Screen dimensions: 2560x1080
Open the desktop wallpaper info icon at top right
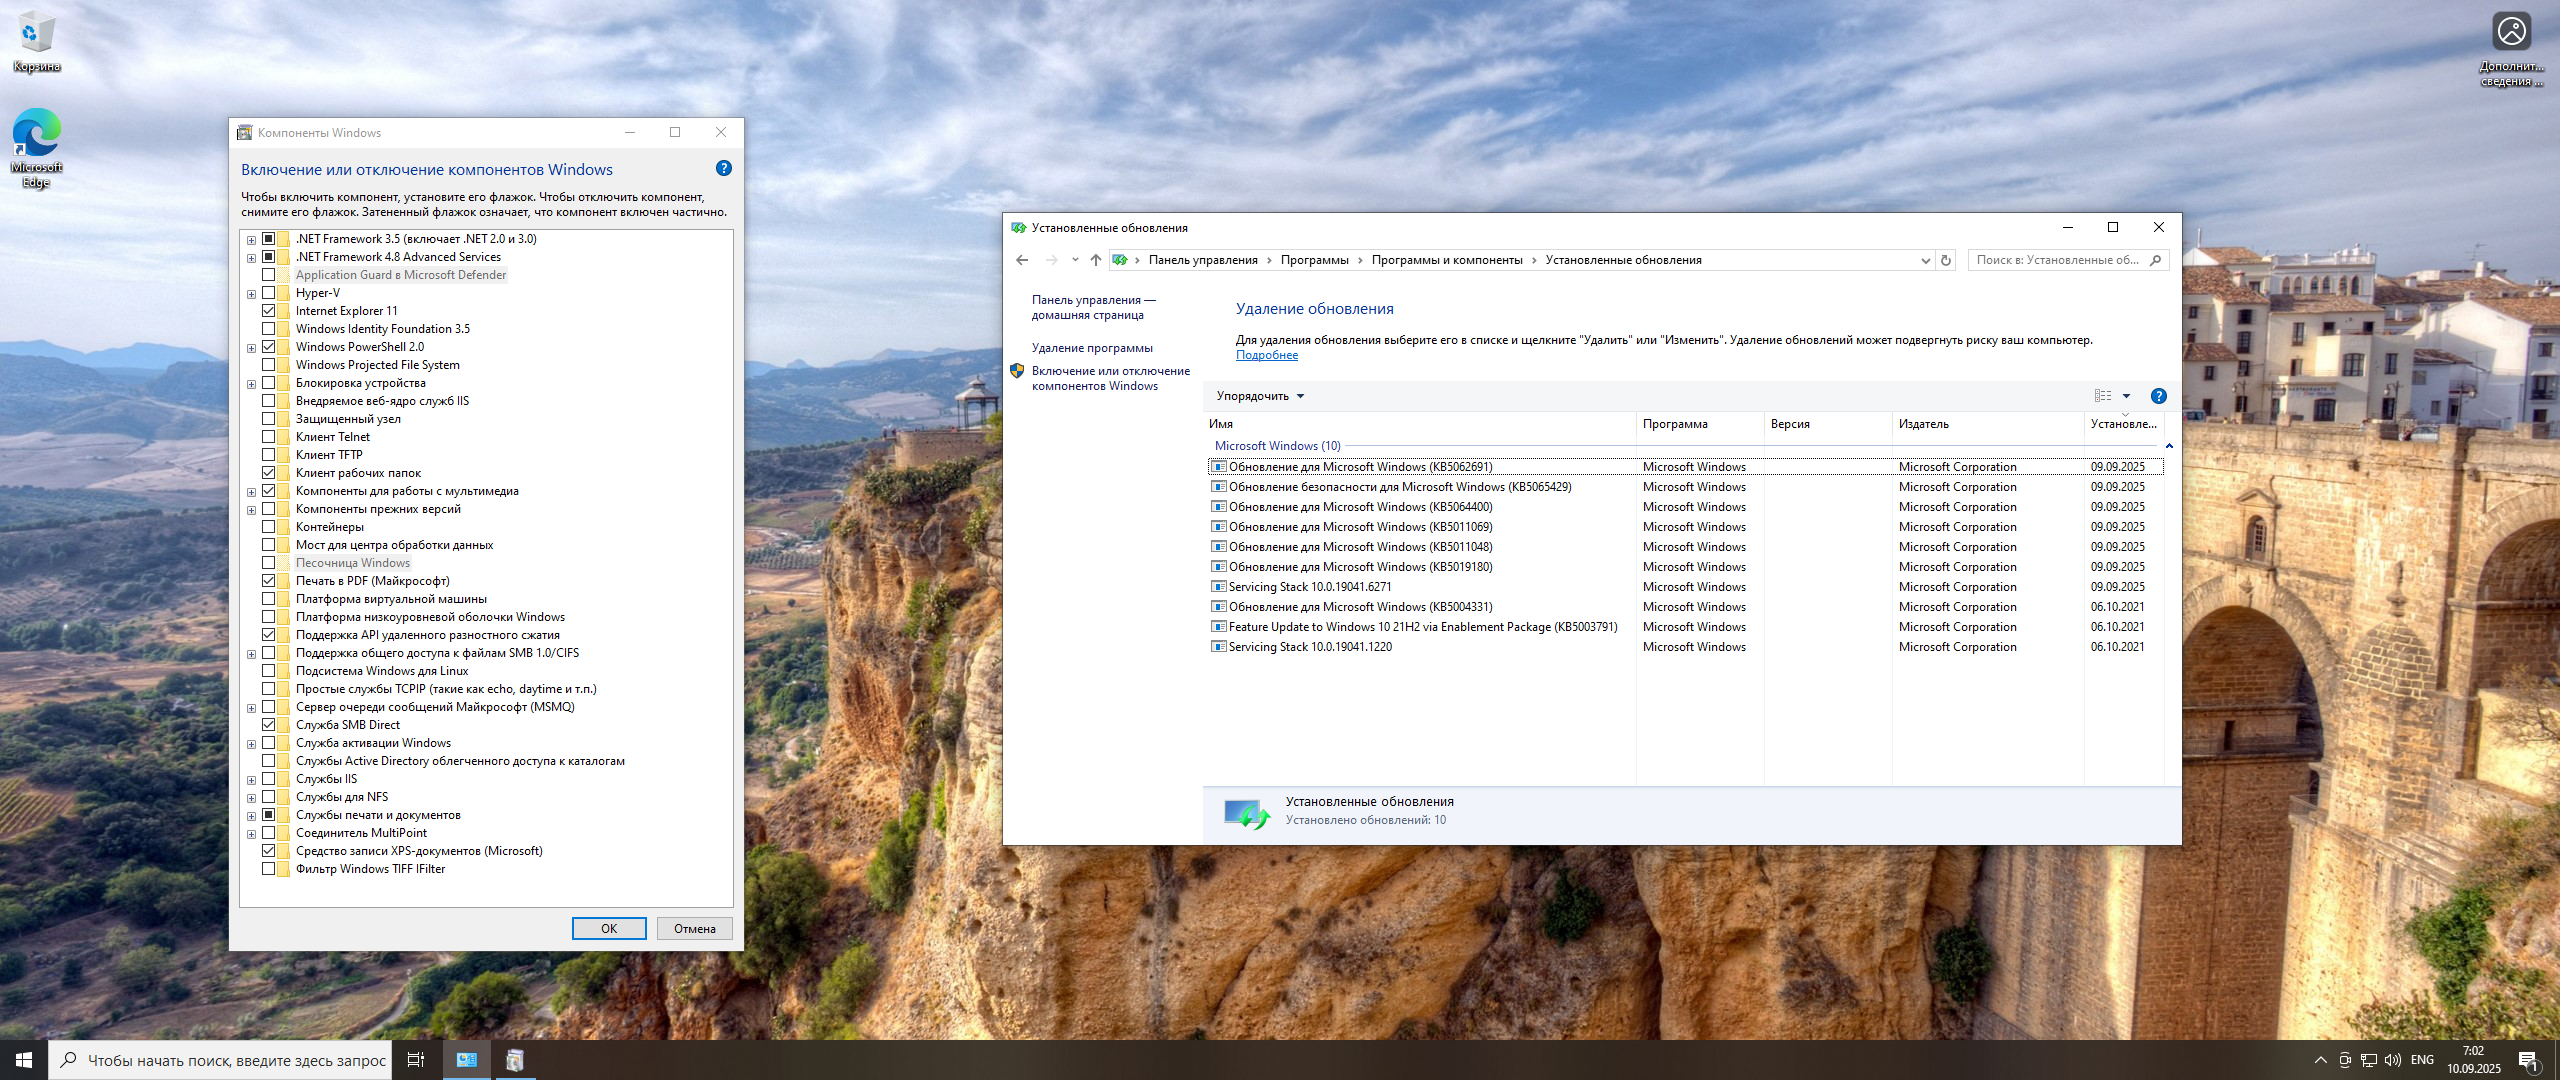click(2511, 48)
